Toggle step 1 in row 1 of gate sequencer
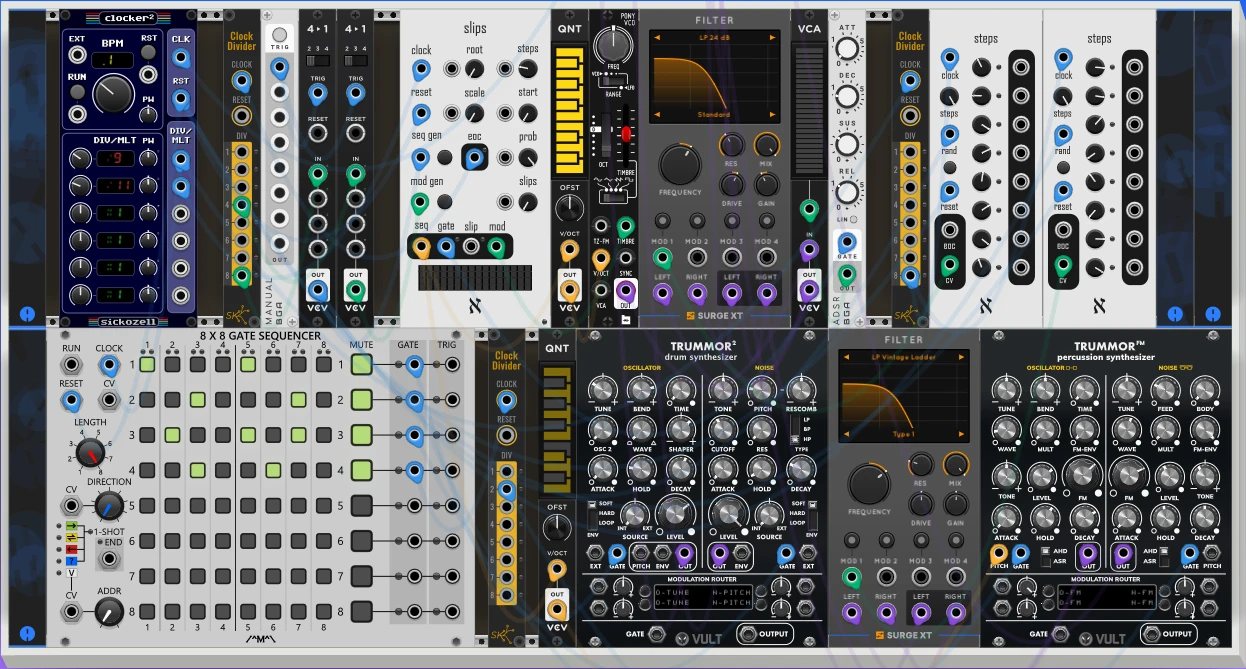The height and width of the screenshot is (669, 1246). (x=148, y=365)
